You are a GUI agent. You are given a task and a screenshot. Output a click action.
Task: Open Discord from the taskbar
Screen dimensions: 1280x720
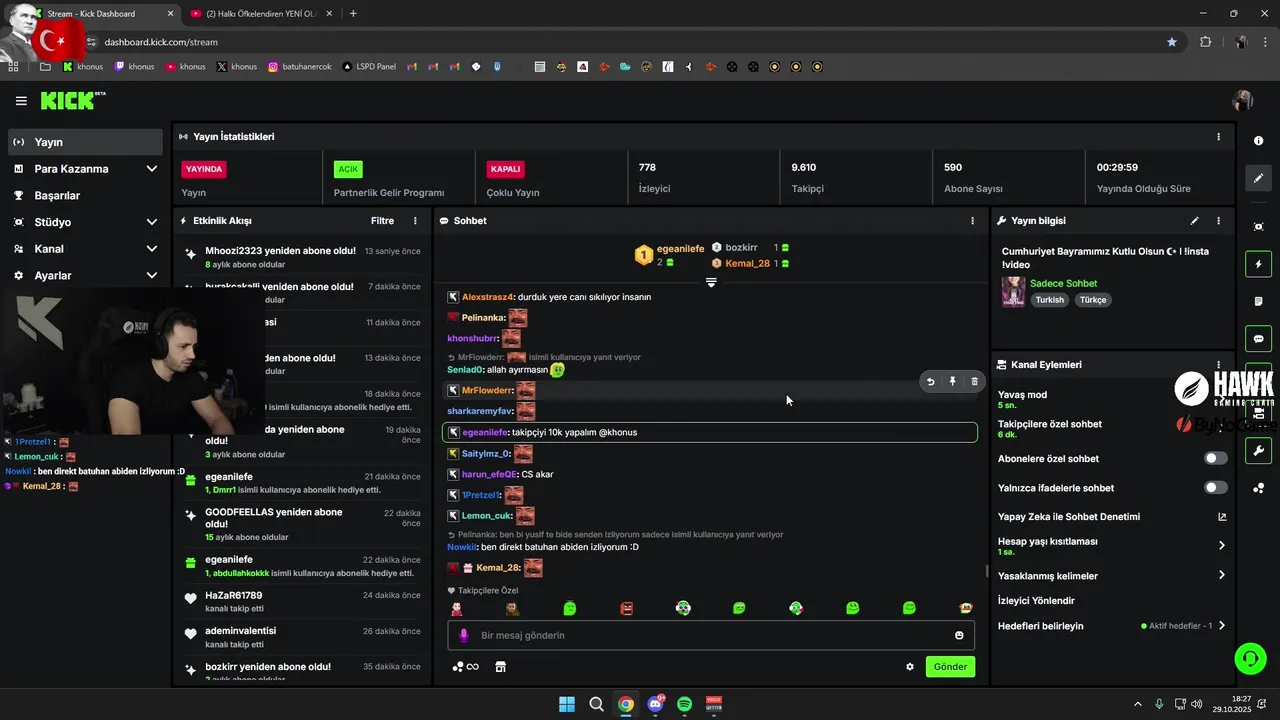coord(656,704)
